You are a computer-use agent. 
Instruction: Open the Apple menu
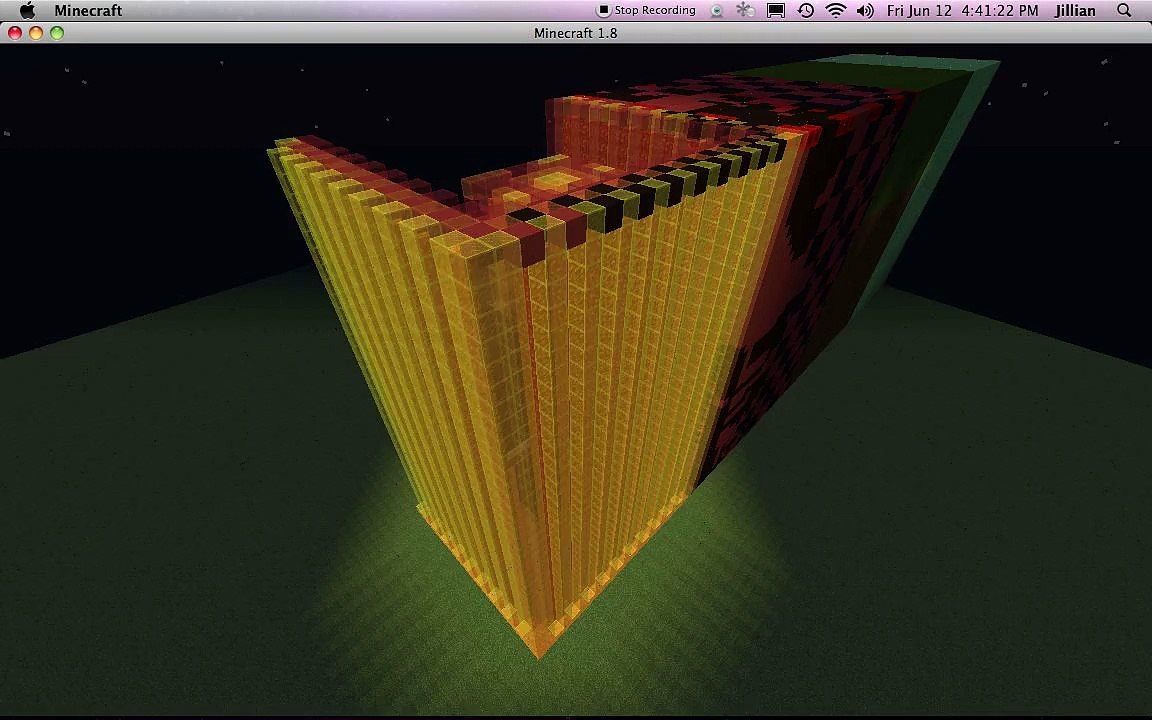coord(27,10)
